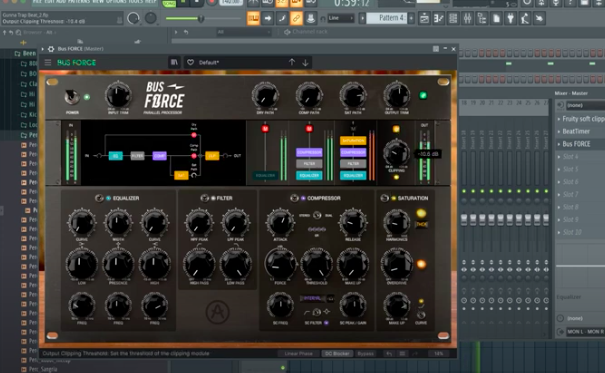The height and width of the screenshot is (373, 605).
Task: Open the preset library browser icon
Action: coord(174,62)
